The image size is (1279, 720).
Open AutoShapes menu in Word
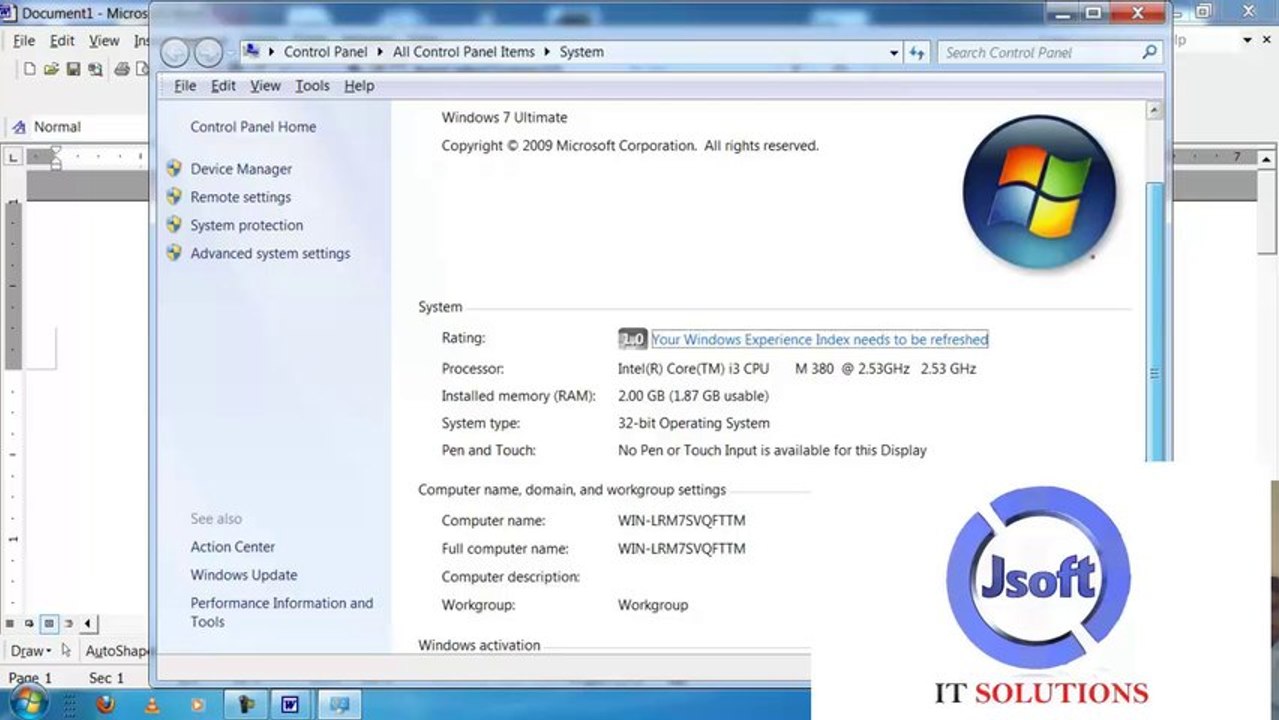coord(116,651)
